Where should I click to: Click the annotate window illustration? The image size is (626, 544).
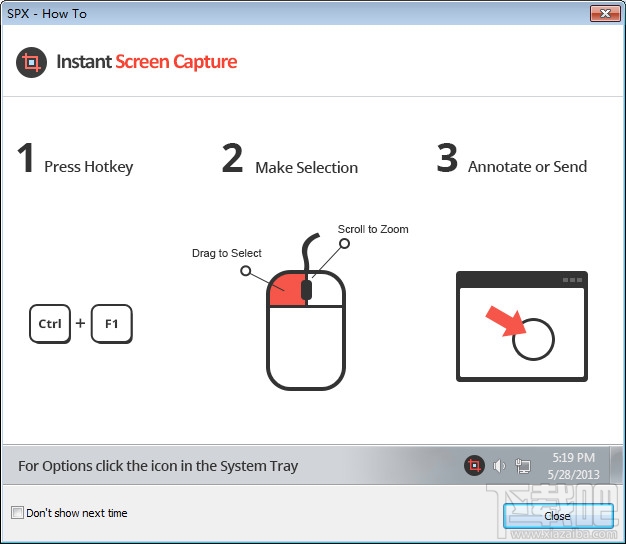click(x=522, y=326)
